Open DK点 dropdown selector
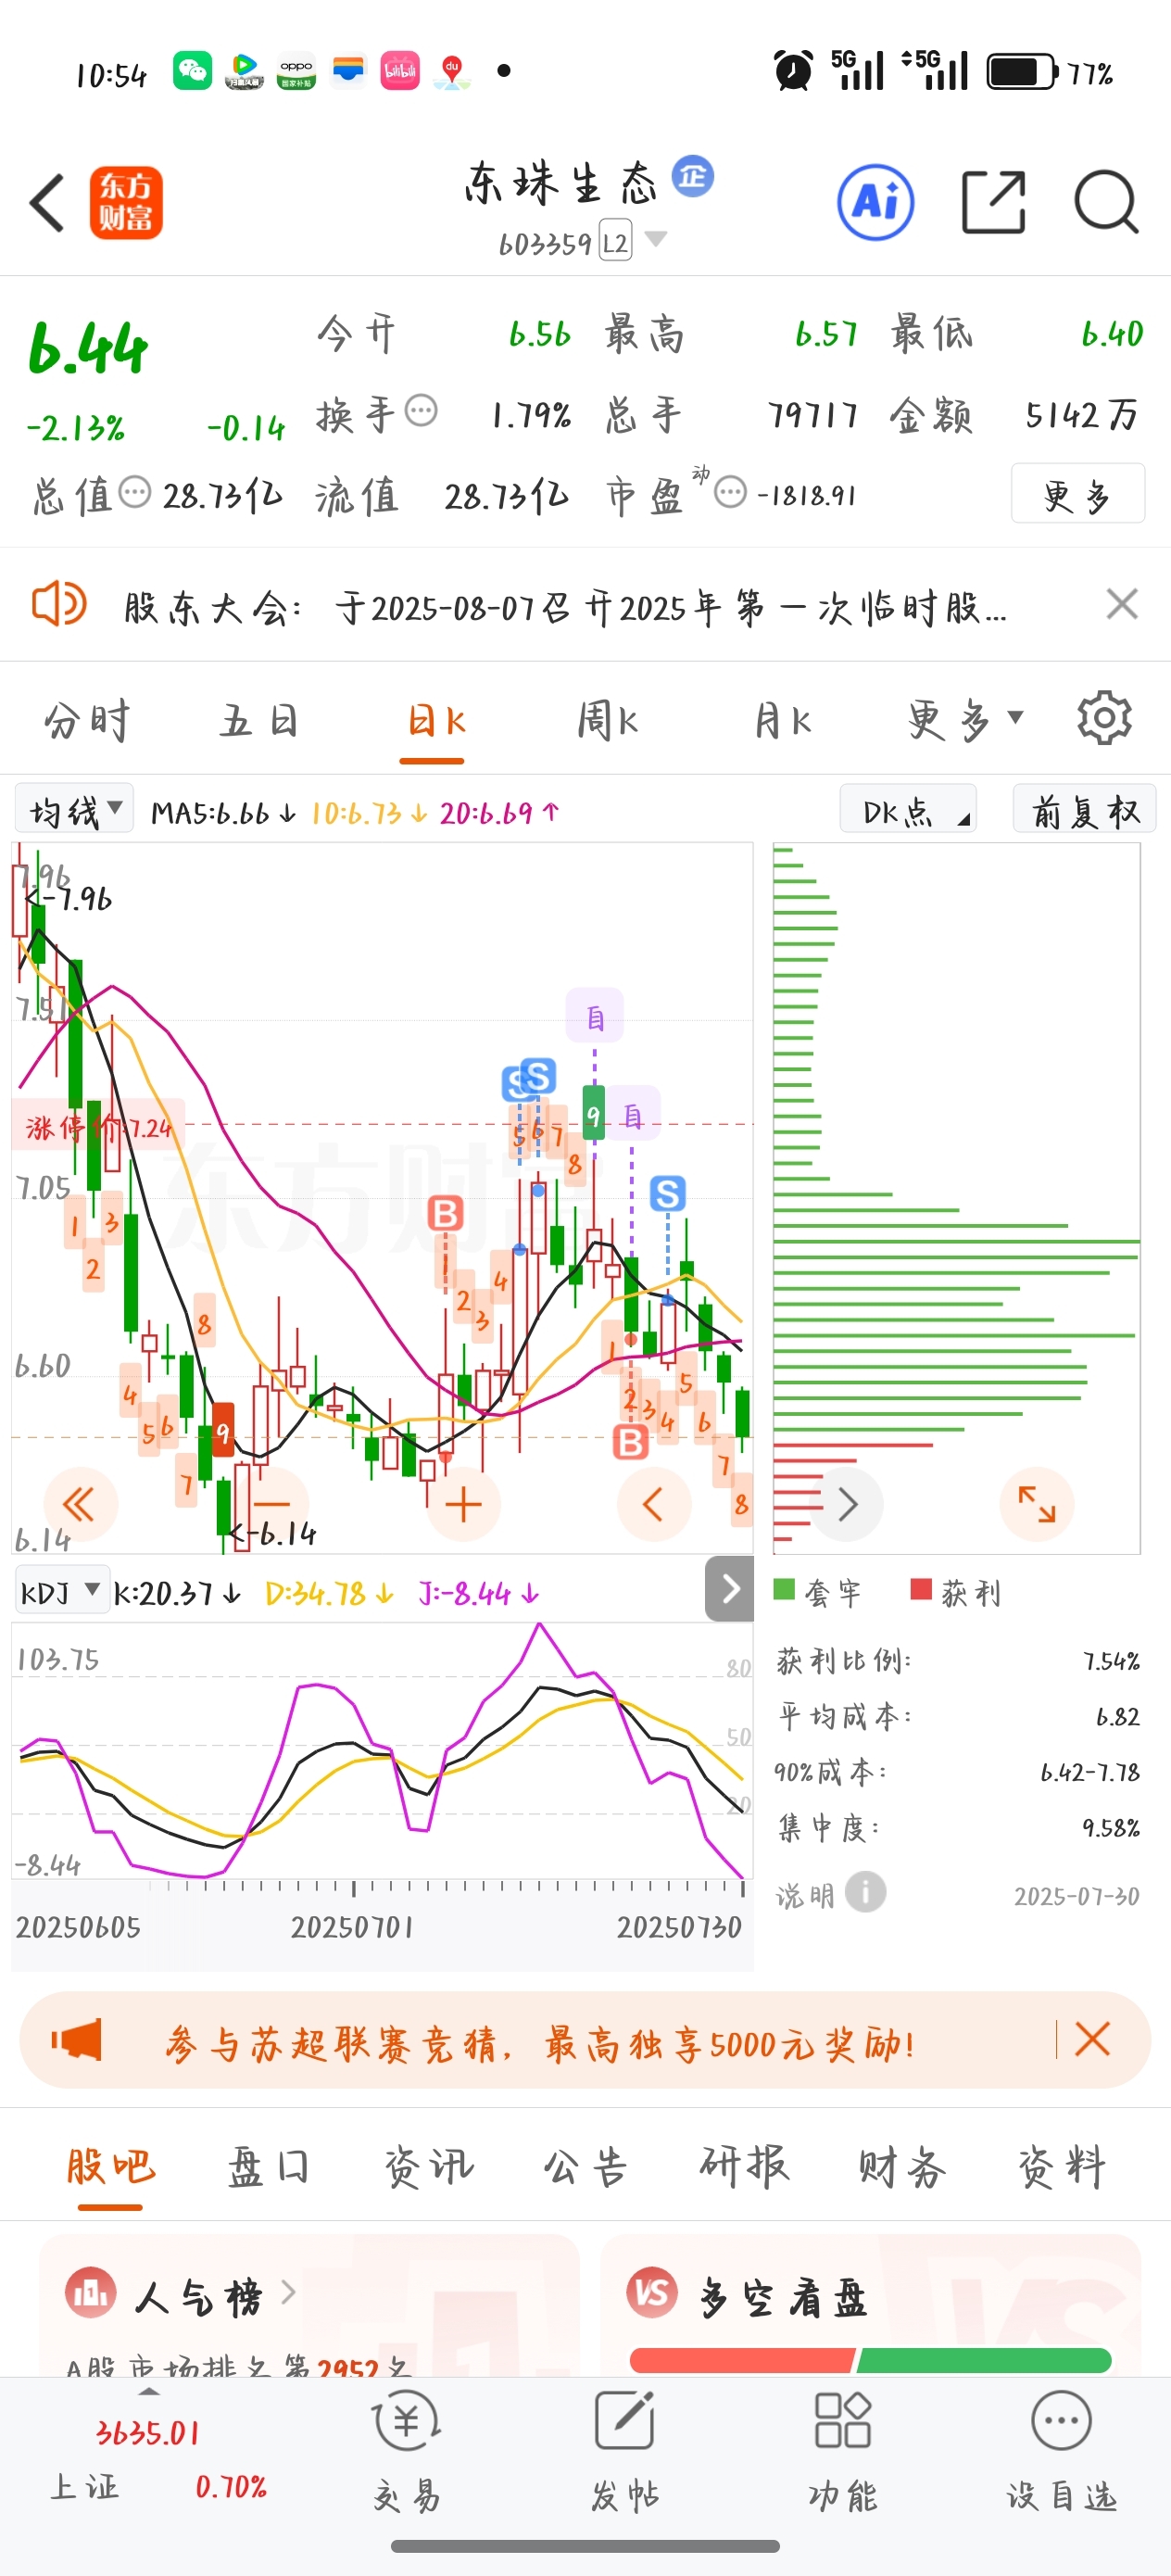Screen dimensions: 1171x2576 (908, 809)
